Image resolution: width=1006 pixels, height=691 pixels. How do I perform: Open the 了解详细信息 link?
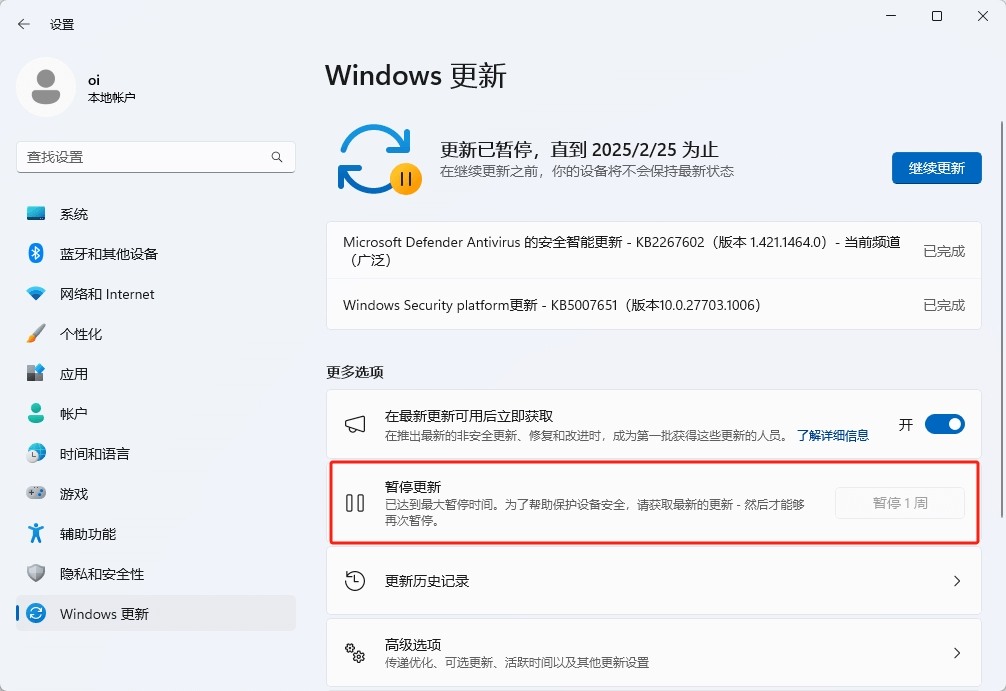point(834,435)
